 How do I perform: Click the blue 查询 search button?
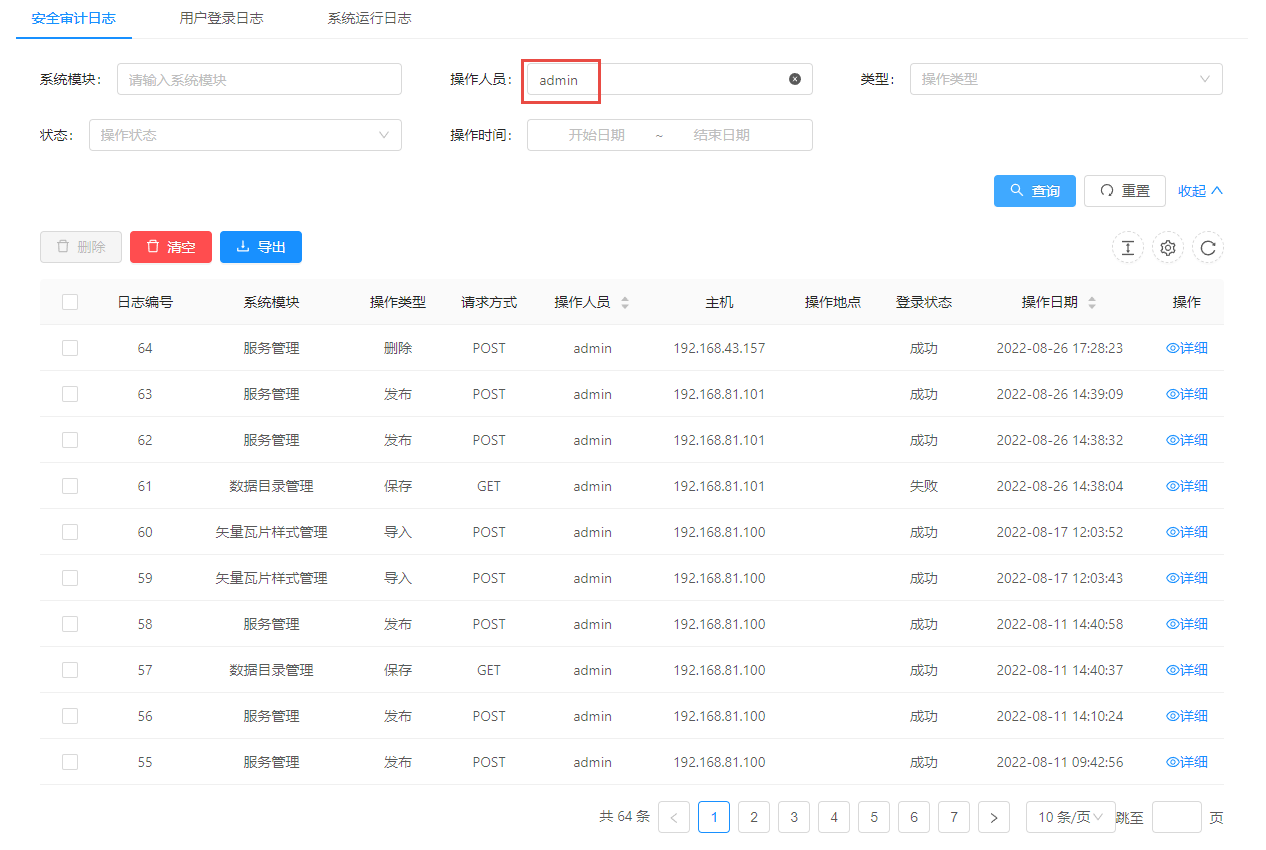tap(1034, 191)
